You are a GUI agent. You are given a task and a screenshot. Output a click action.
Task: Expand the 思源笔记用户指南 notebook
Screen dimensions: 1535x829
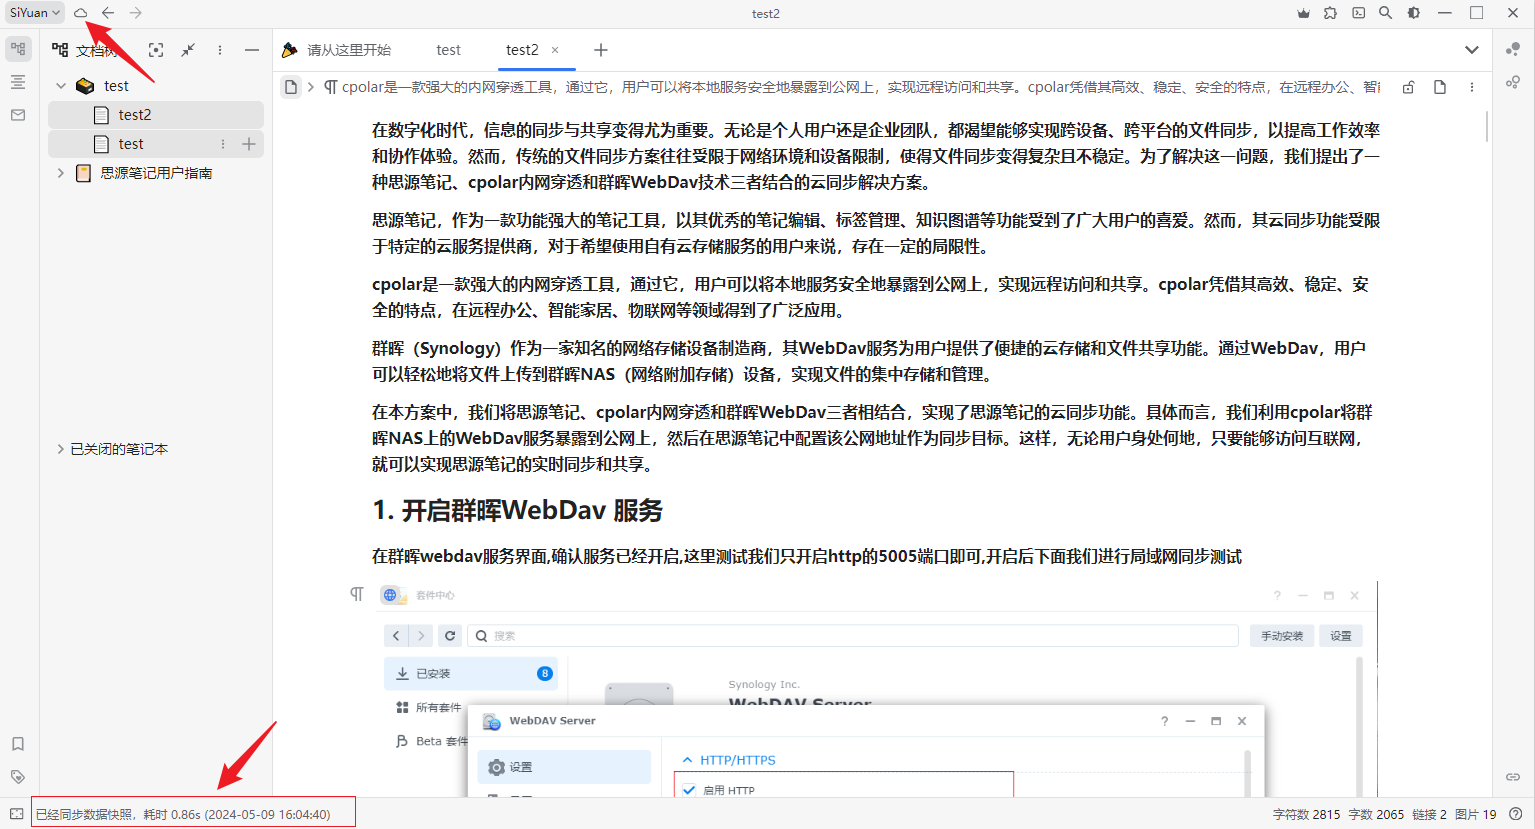coord(61,173)
